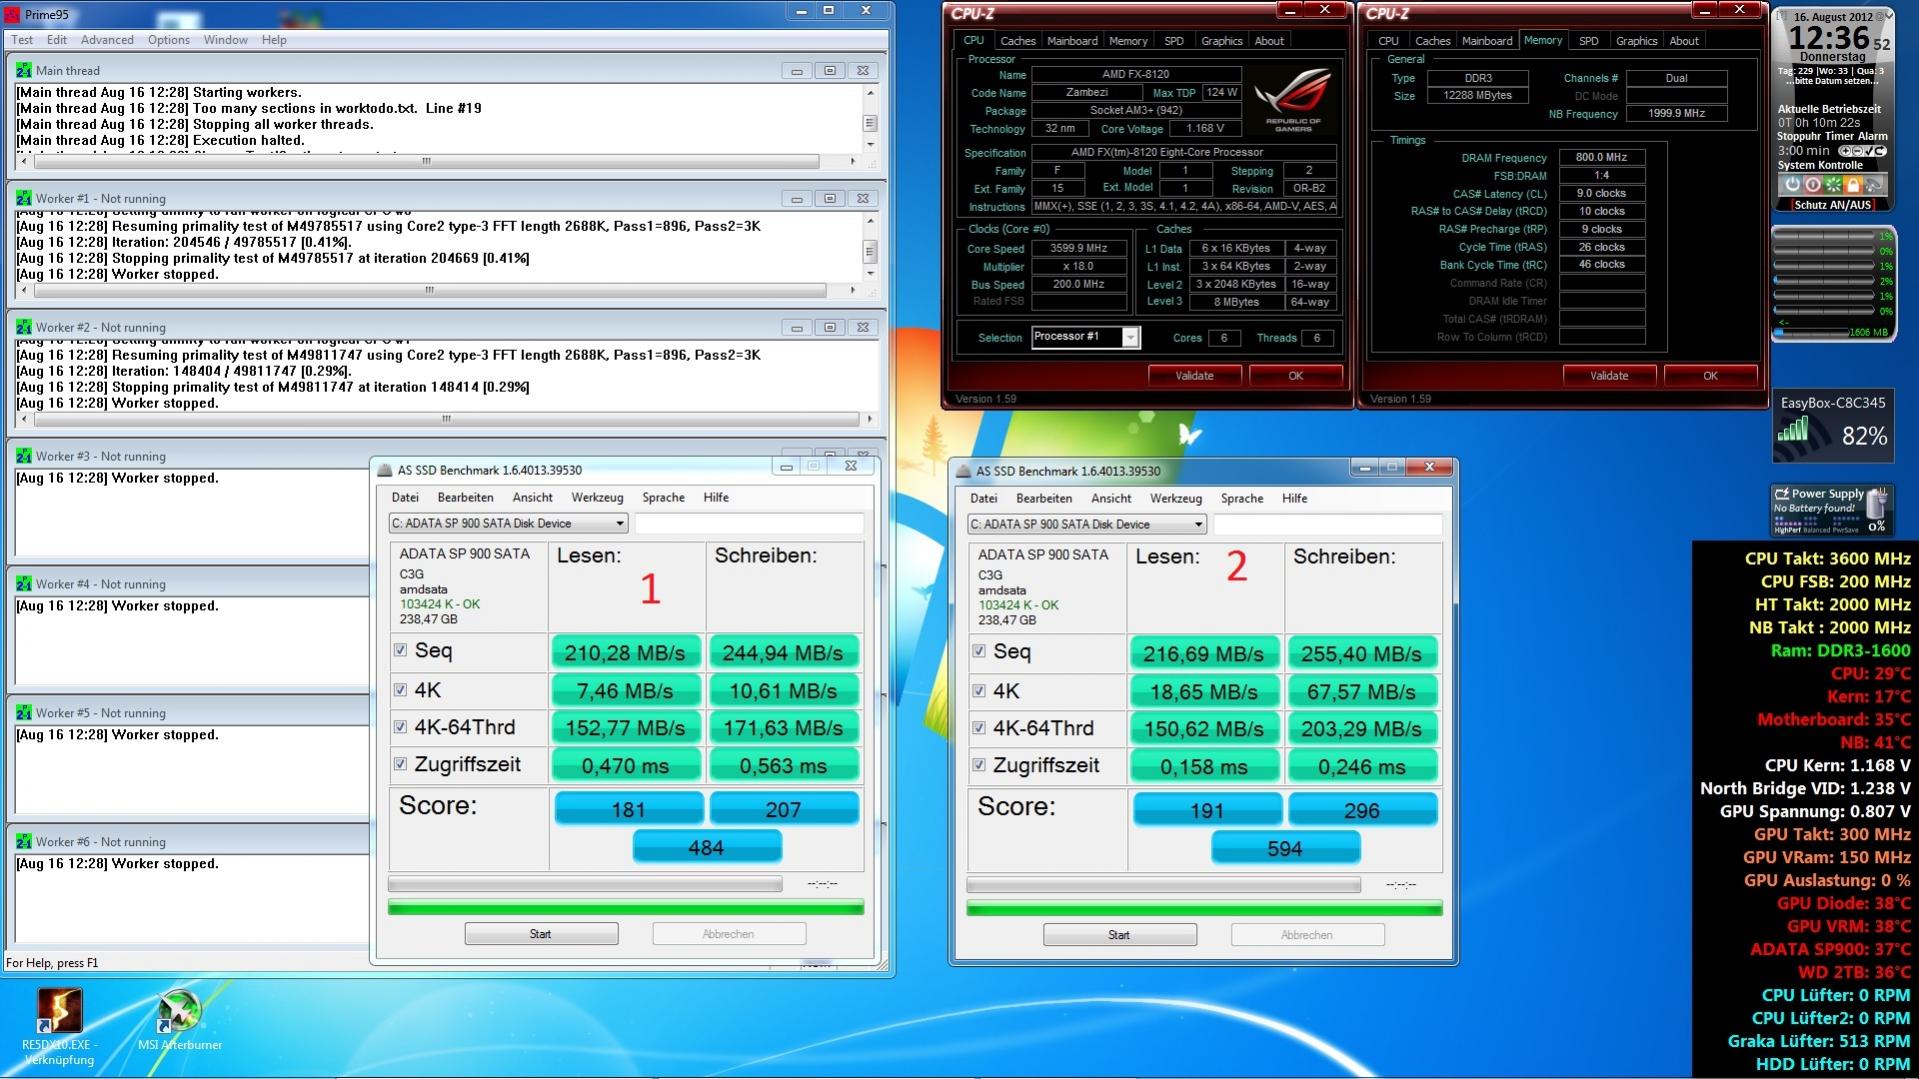
Task: Click the 594 total score in AS SSD
Action: (1285, 848)
